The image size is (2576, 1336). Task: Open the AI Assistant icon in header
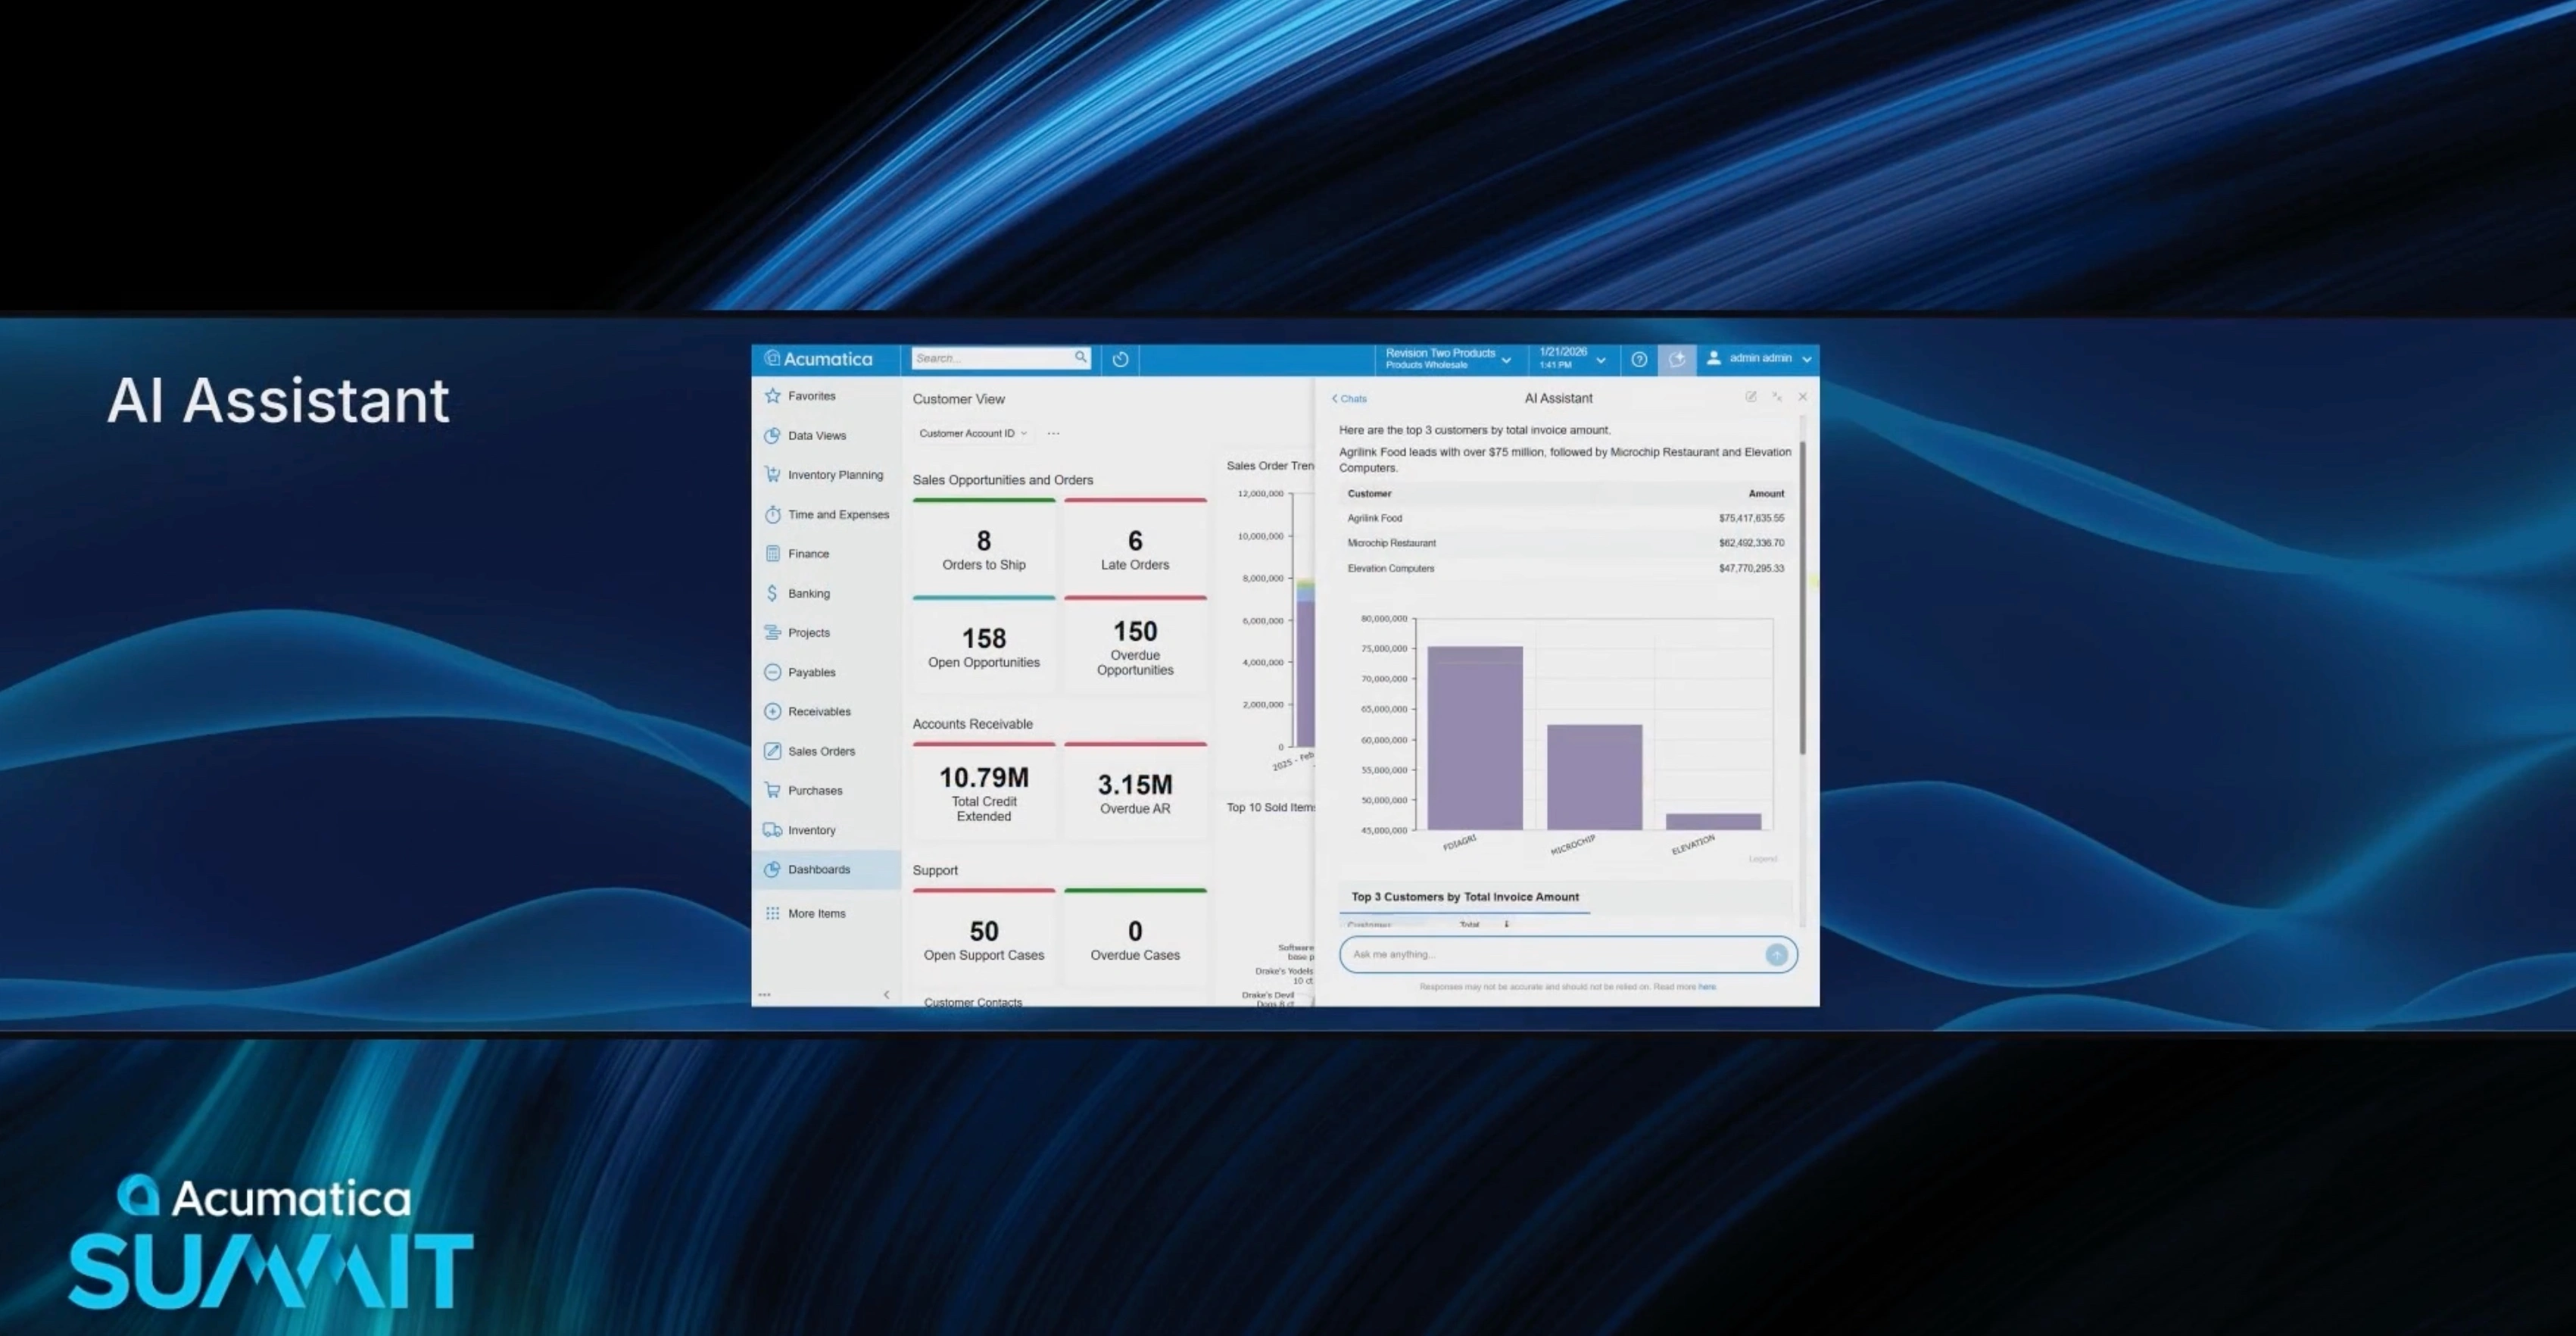point(1677,359)
